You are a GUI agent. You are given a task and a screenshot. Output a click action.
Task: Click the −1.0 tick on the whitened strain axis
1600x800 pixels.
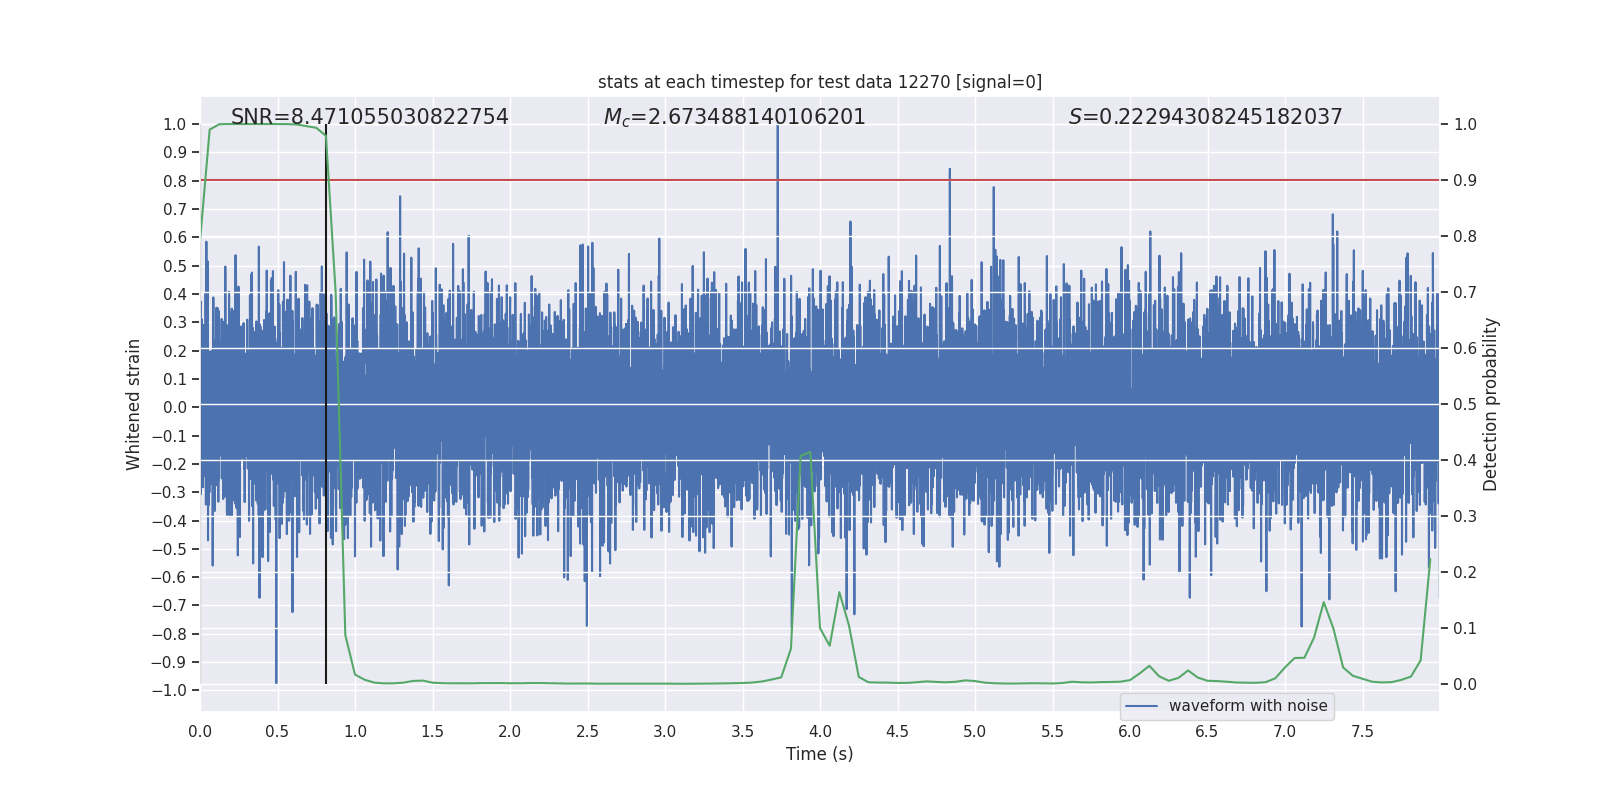click(x=174, y=690)
